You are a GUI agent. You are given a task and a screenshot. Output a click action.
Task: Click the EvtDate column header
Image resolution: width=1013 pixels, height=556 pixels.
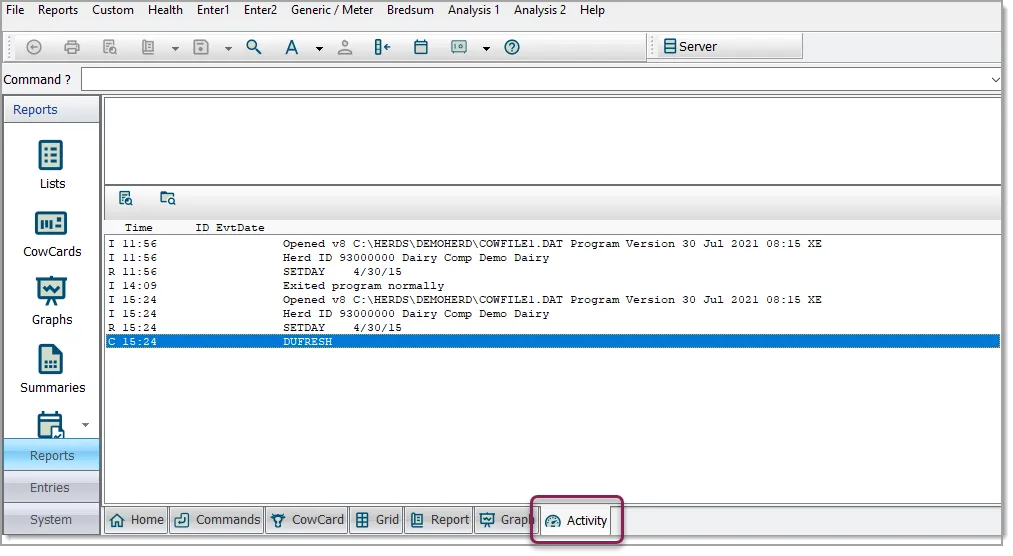240,227
